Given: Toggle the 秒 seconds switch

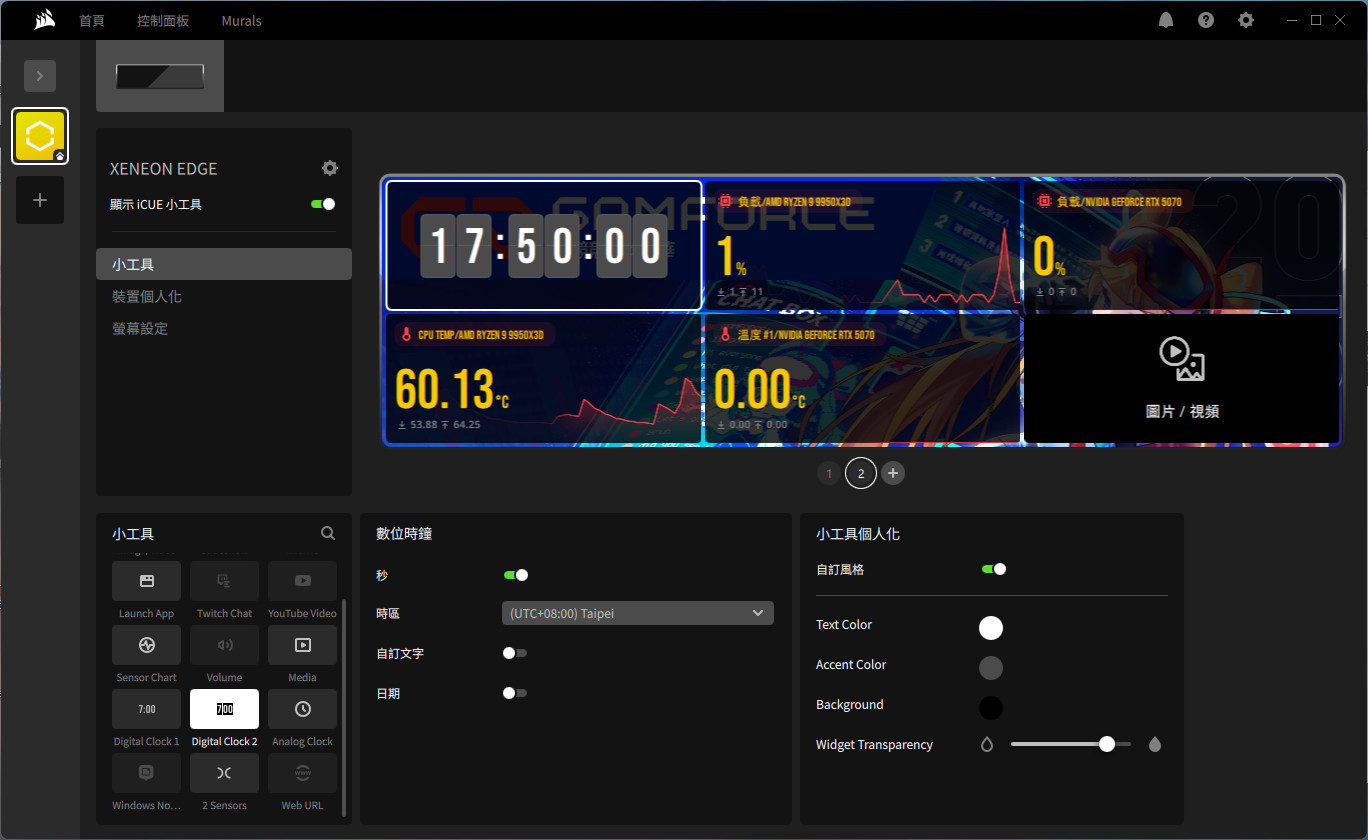Looking at the screenshot, I should tap(515, 575).
